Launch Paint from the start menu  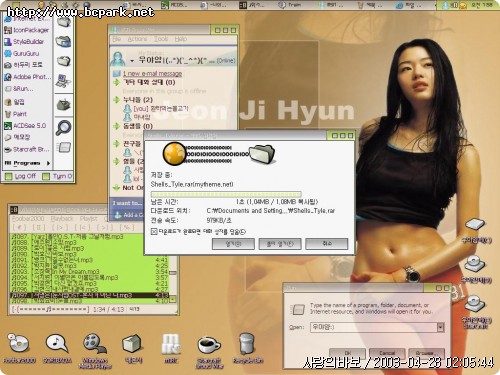(16, 114)
